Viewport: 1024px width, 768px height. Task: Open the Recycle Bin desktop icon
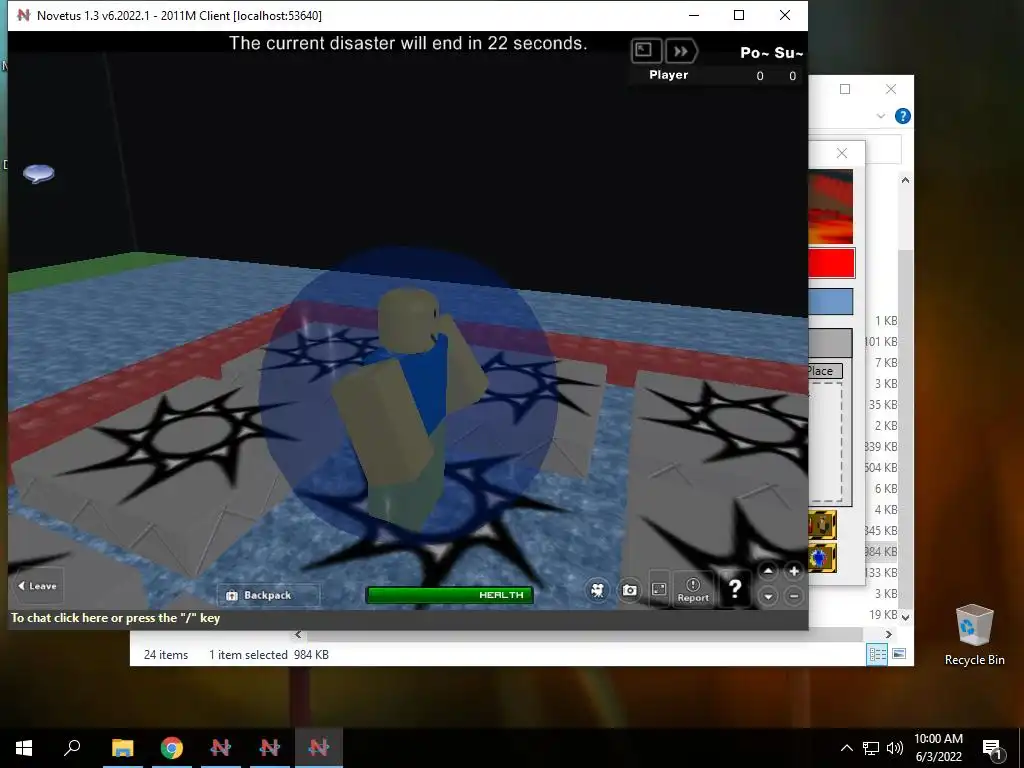[x=974, y=635]
